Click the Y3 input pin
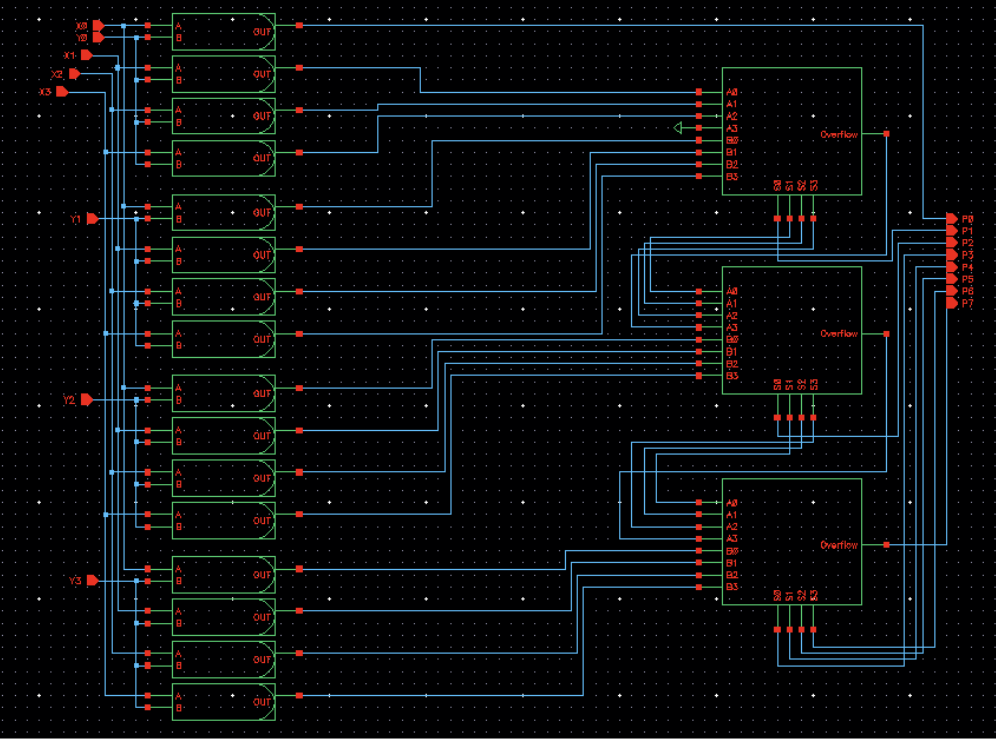Image resolution: width=996 pixels, height=740 pixels. point(92,581)
